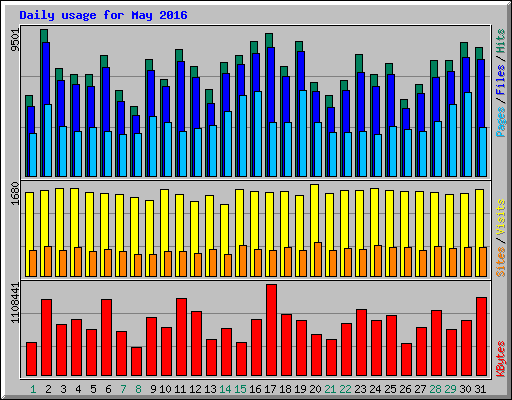Click day label 20 on the axis
512x400 pixels.
315,389
